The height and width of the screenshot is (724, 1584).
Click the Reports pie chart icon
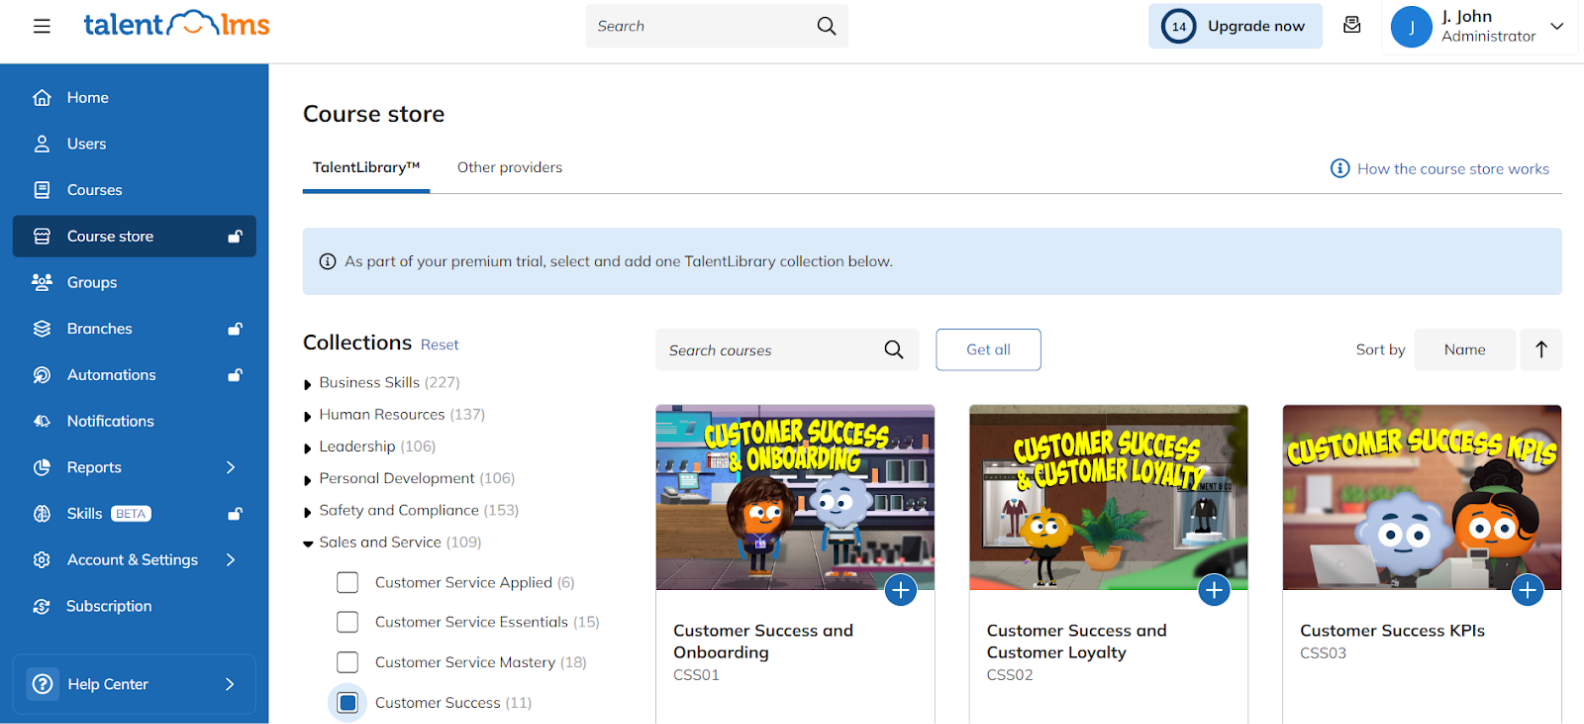pyautogui.click(x=42, y=467)
